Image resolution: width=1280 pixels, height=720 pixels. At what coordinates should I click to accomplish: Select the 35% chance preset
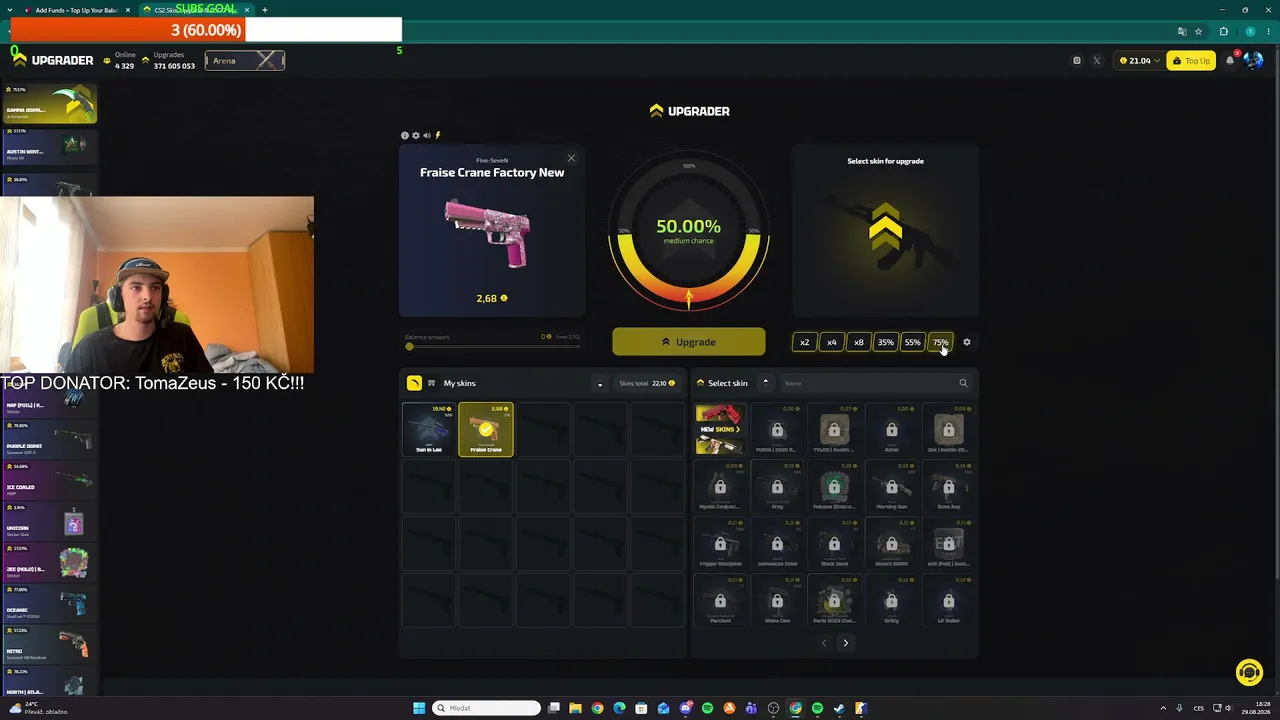885,342
